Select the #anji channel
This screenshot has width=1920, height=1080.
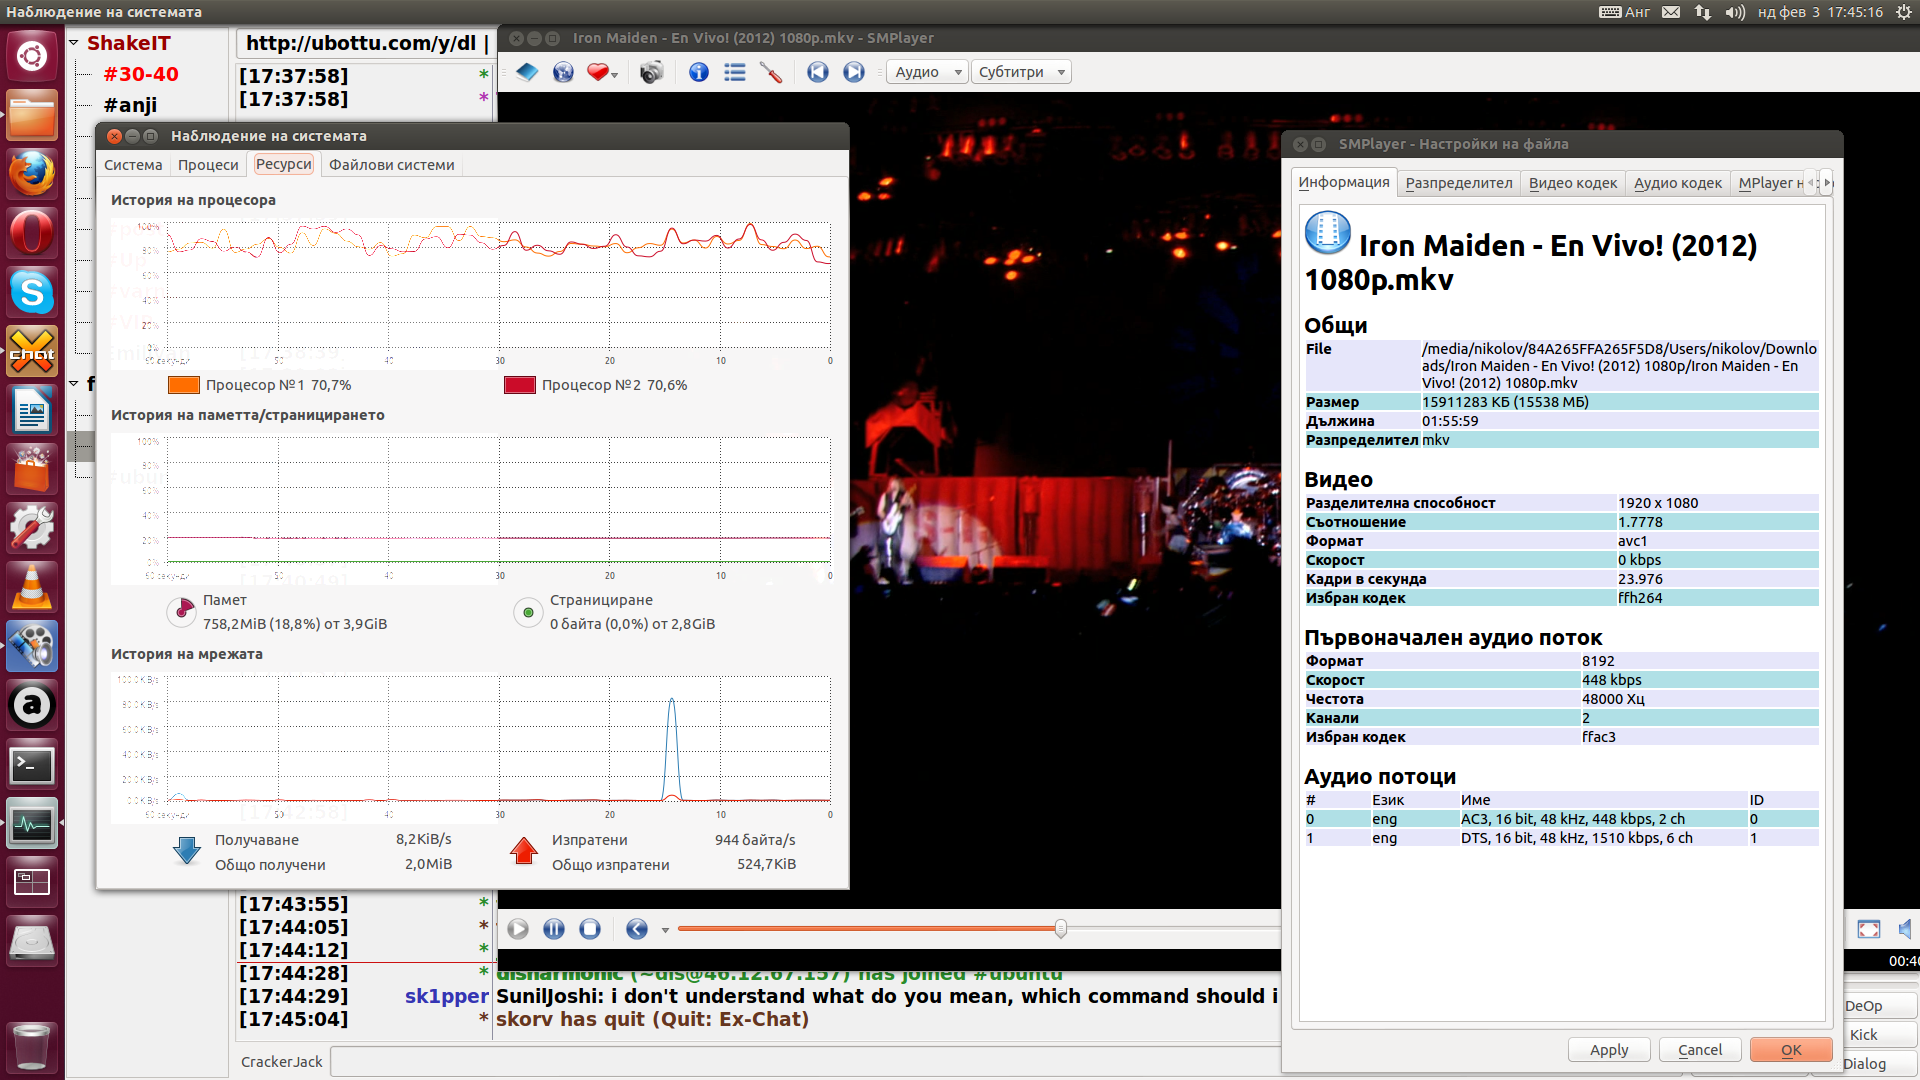130,105
